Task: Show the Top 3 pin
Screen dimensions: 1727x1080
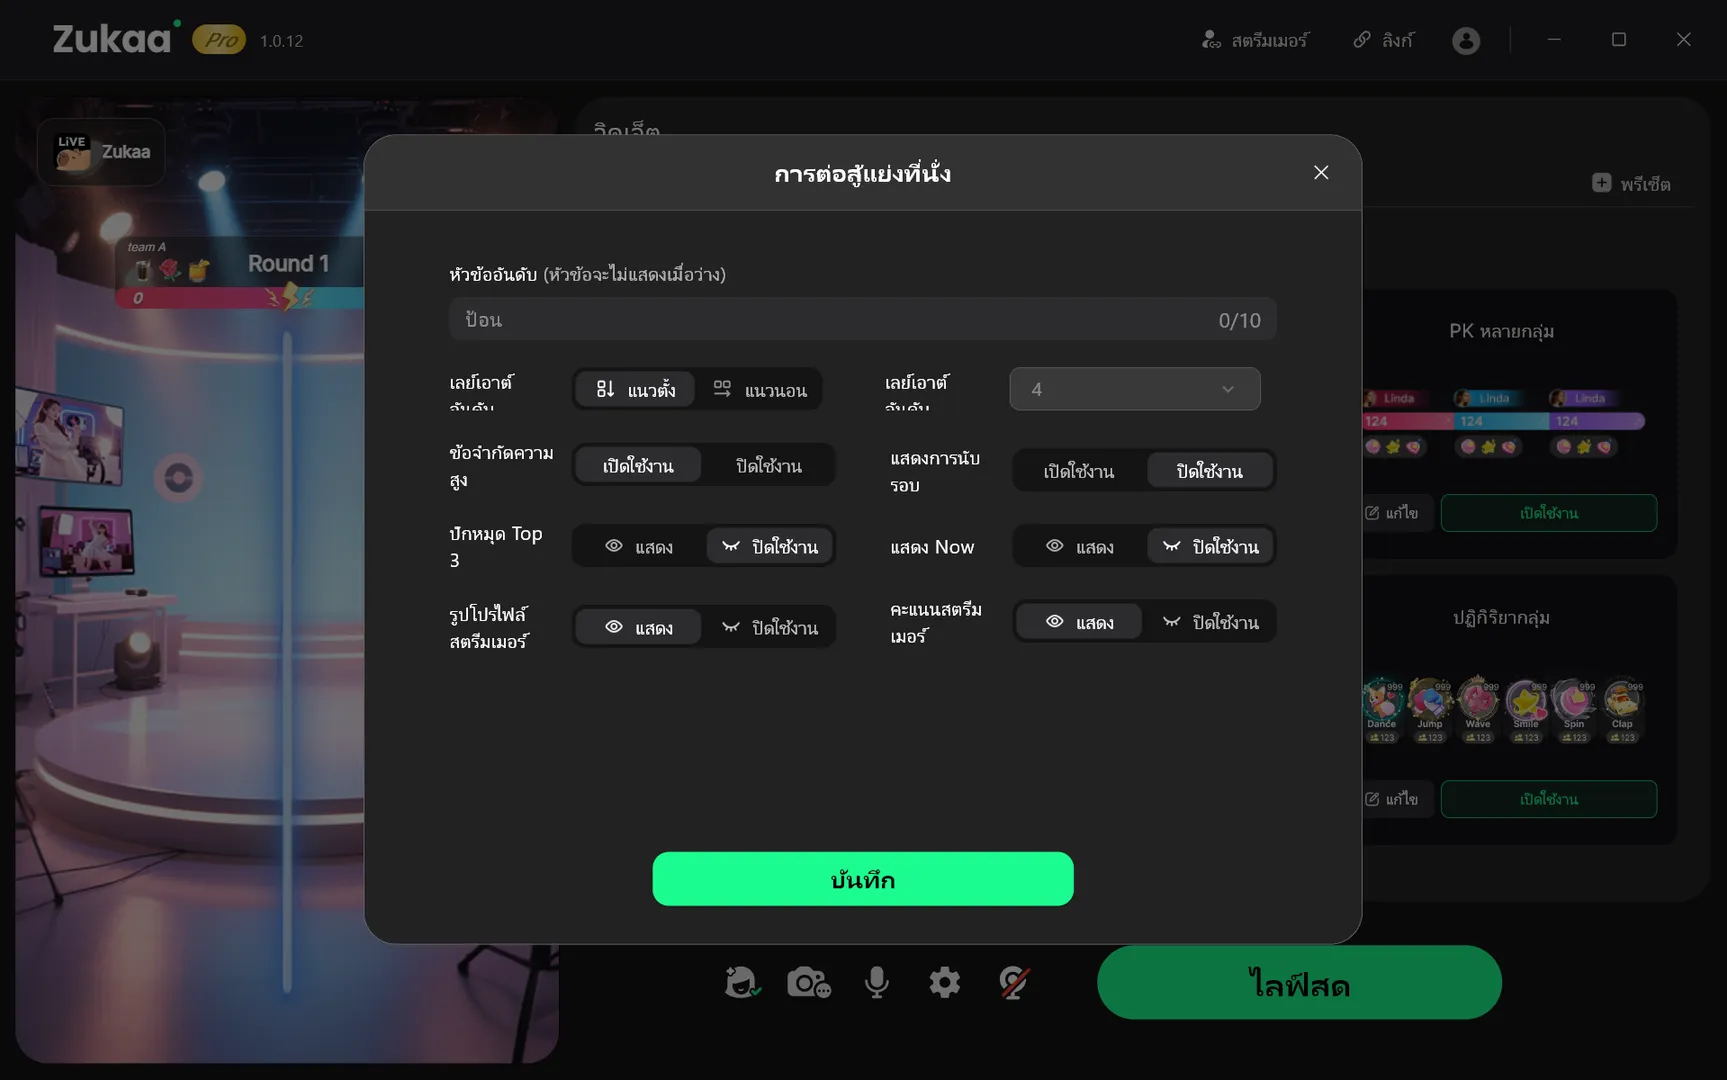Action: click(639, 547)
